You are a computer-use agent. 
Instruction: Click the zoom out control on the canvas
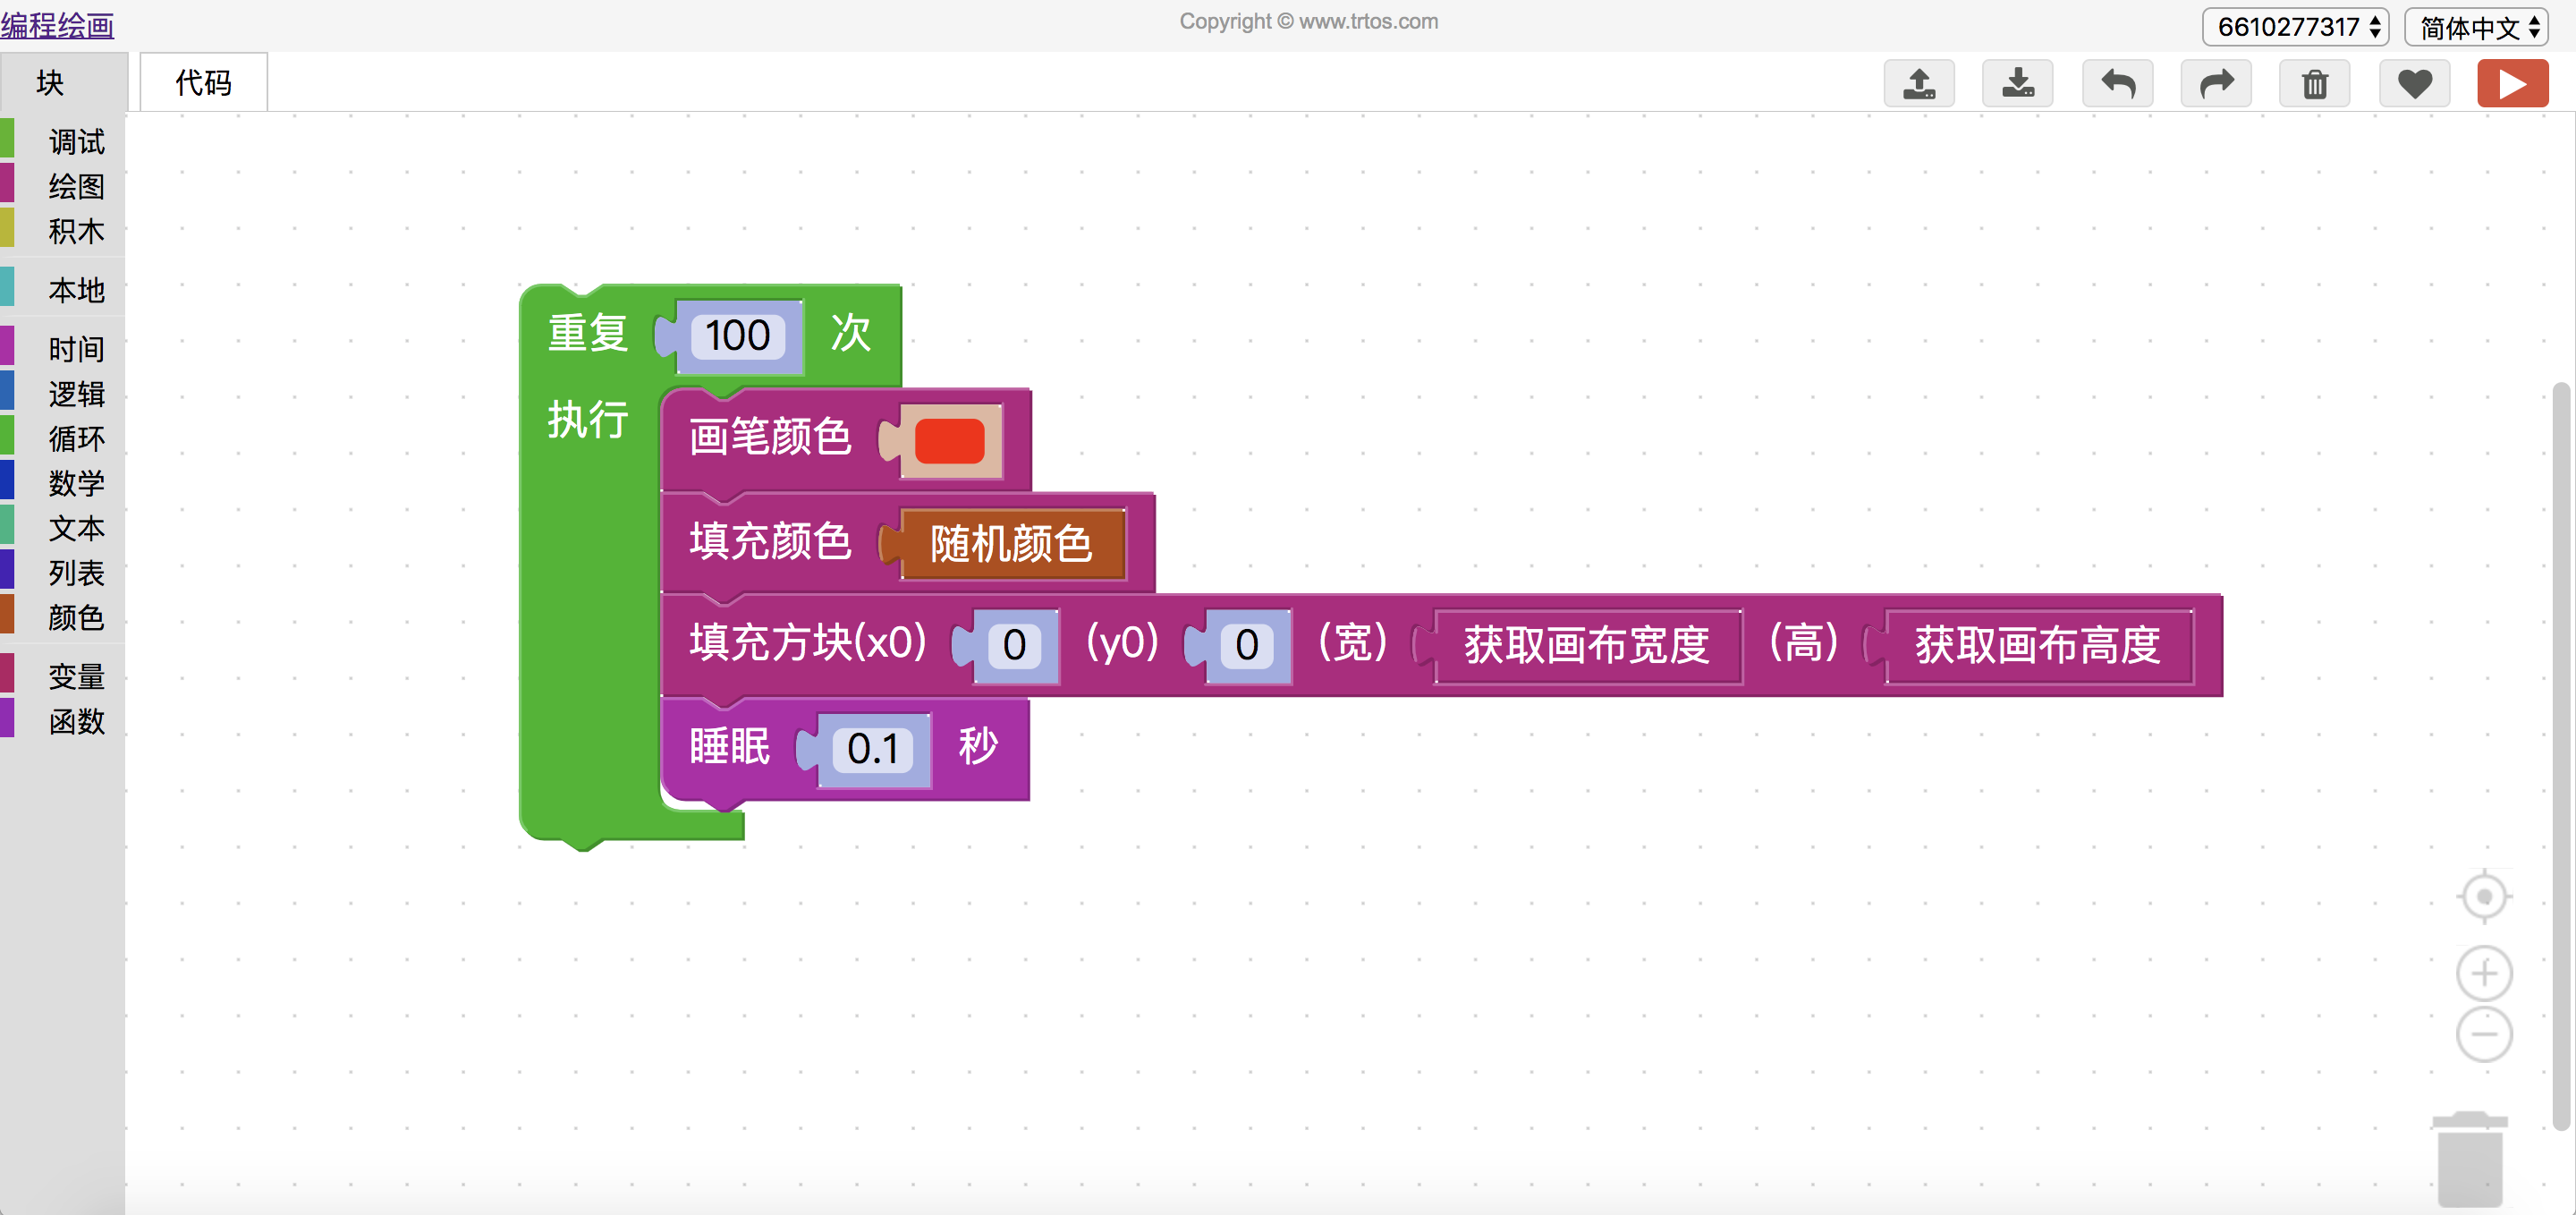tap(2483, 1035)
